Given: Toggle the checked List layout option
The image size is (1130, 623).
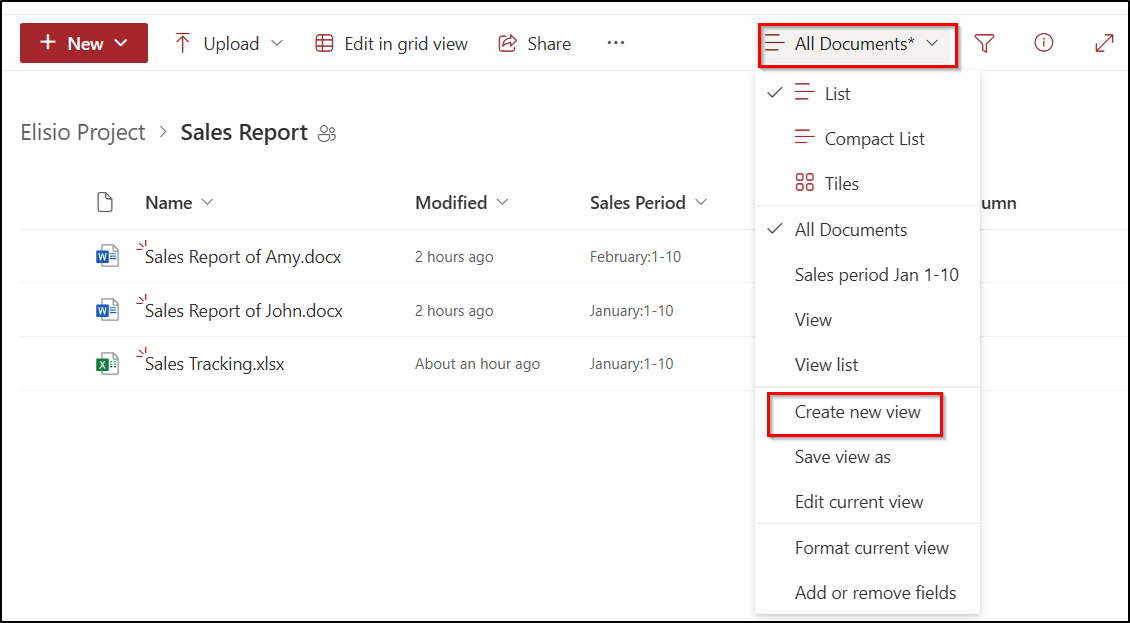Looking at the screenshot, I should click(x=836, y=93).
